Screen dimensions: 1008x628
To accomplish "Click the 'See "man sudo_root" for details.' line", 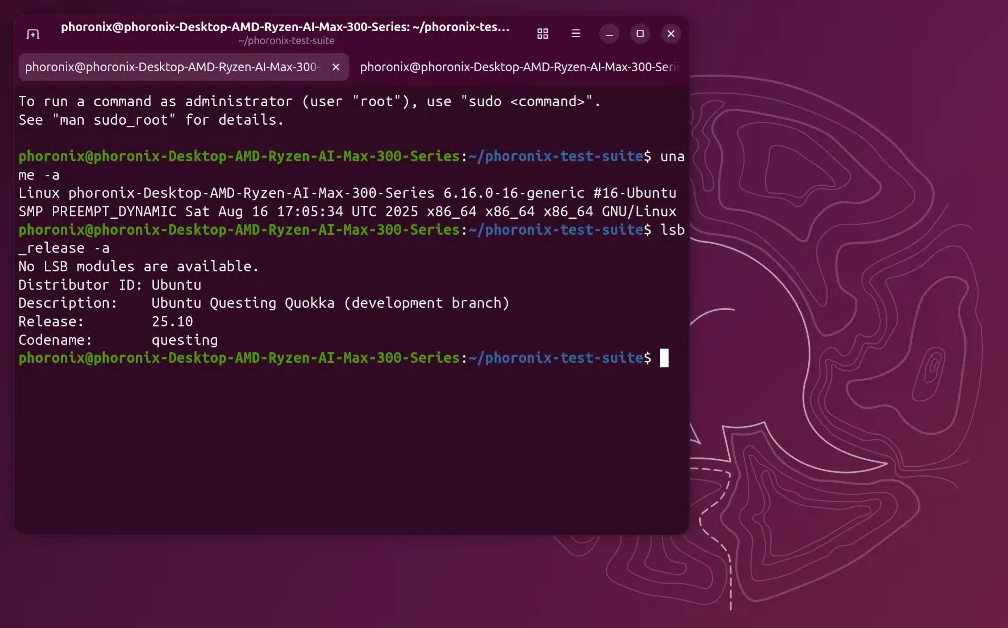I will click(151, 120).
